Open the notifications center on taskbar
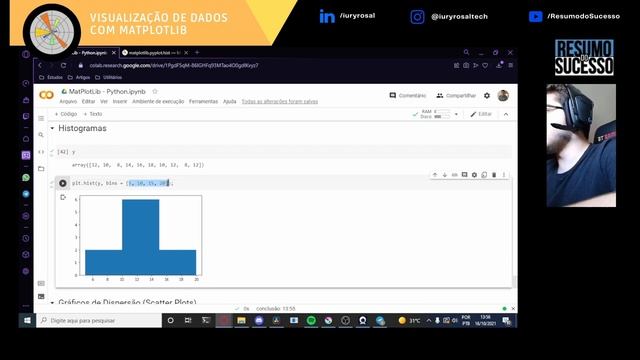Viewport: 640px width, 360px height. tap(507, 320)
